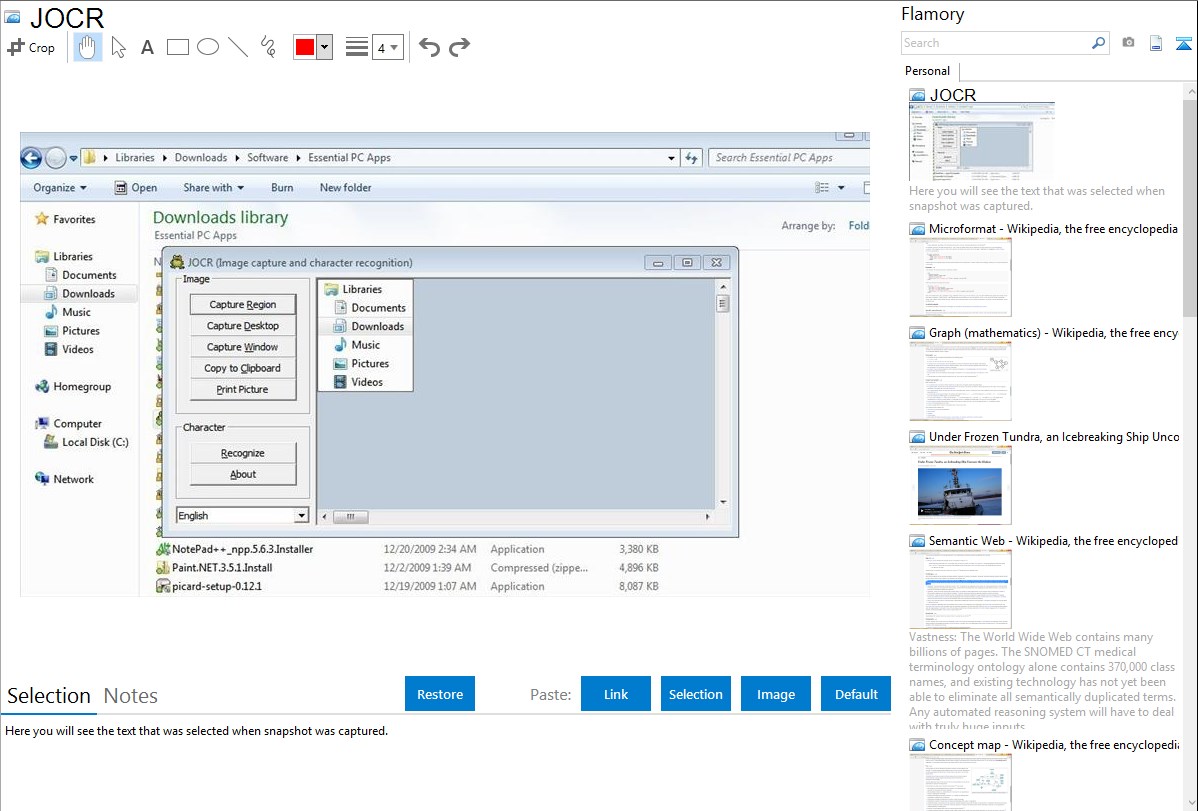Open the Microformat Wikipedia snapshot thumbnail
Image resolution: width=1198 pixels, height=811 pixels.
(960, 277)
